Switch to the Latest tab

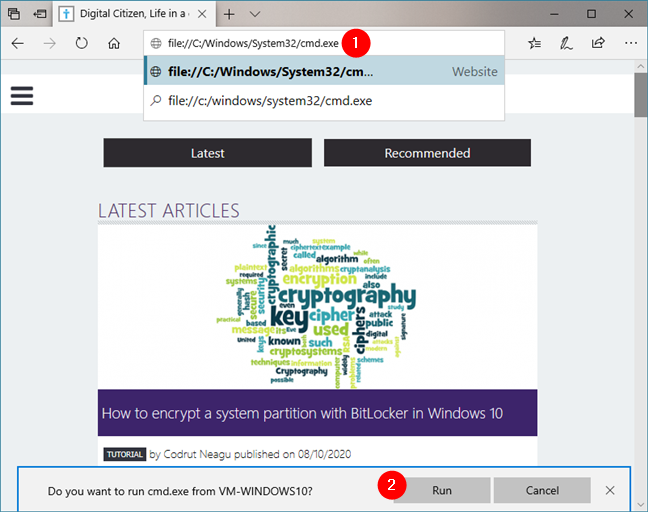[207, 153]
